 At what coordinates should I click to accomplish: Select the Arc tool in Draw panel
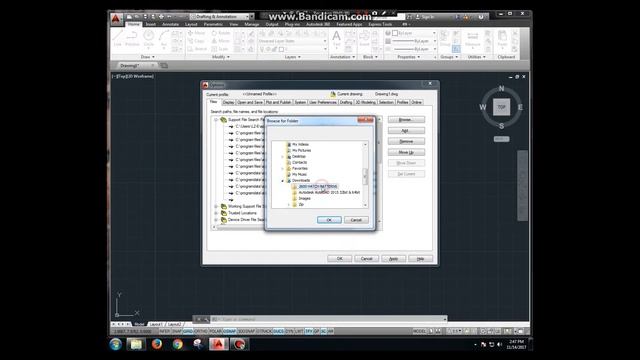tap(164, 40)
